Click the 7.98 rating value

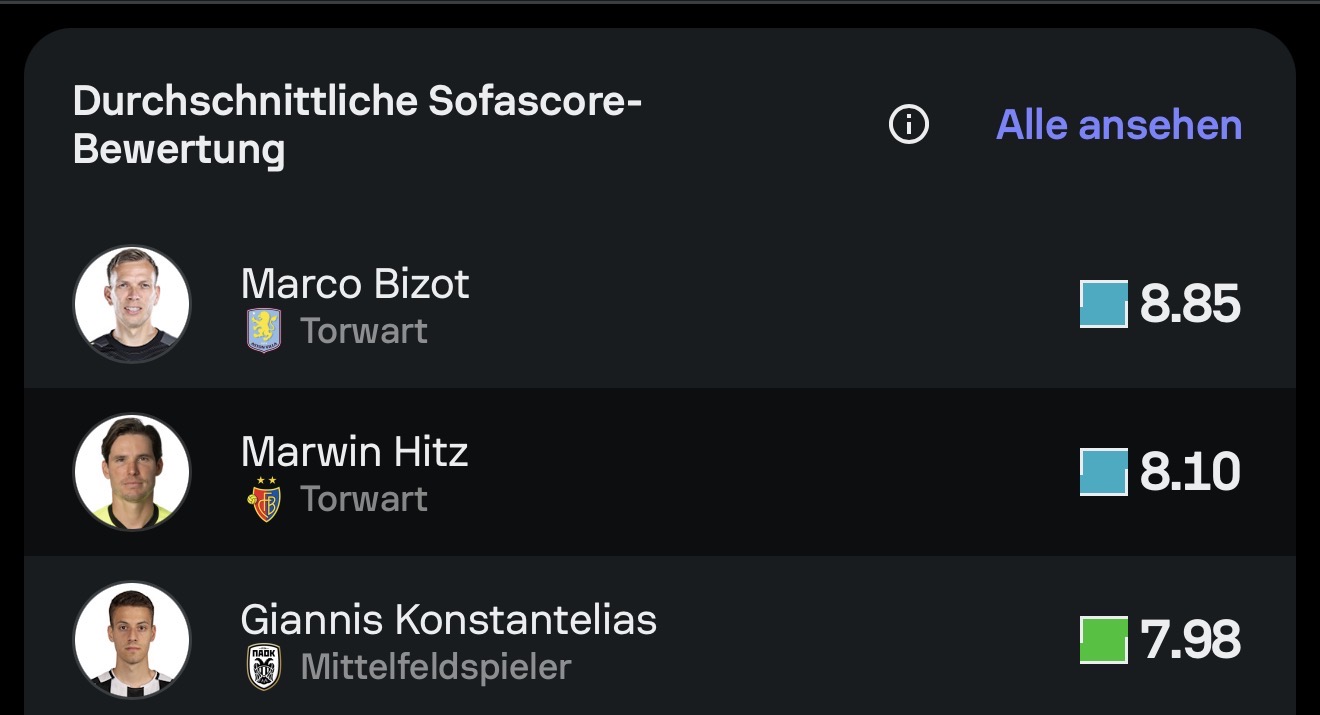(x=1190, y=640)
